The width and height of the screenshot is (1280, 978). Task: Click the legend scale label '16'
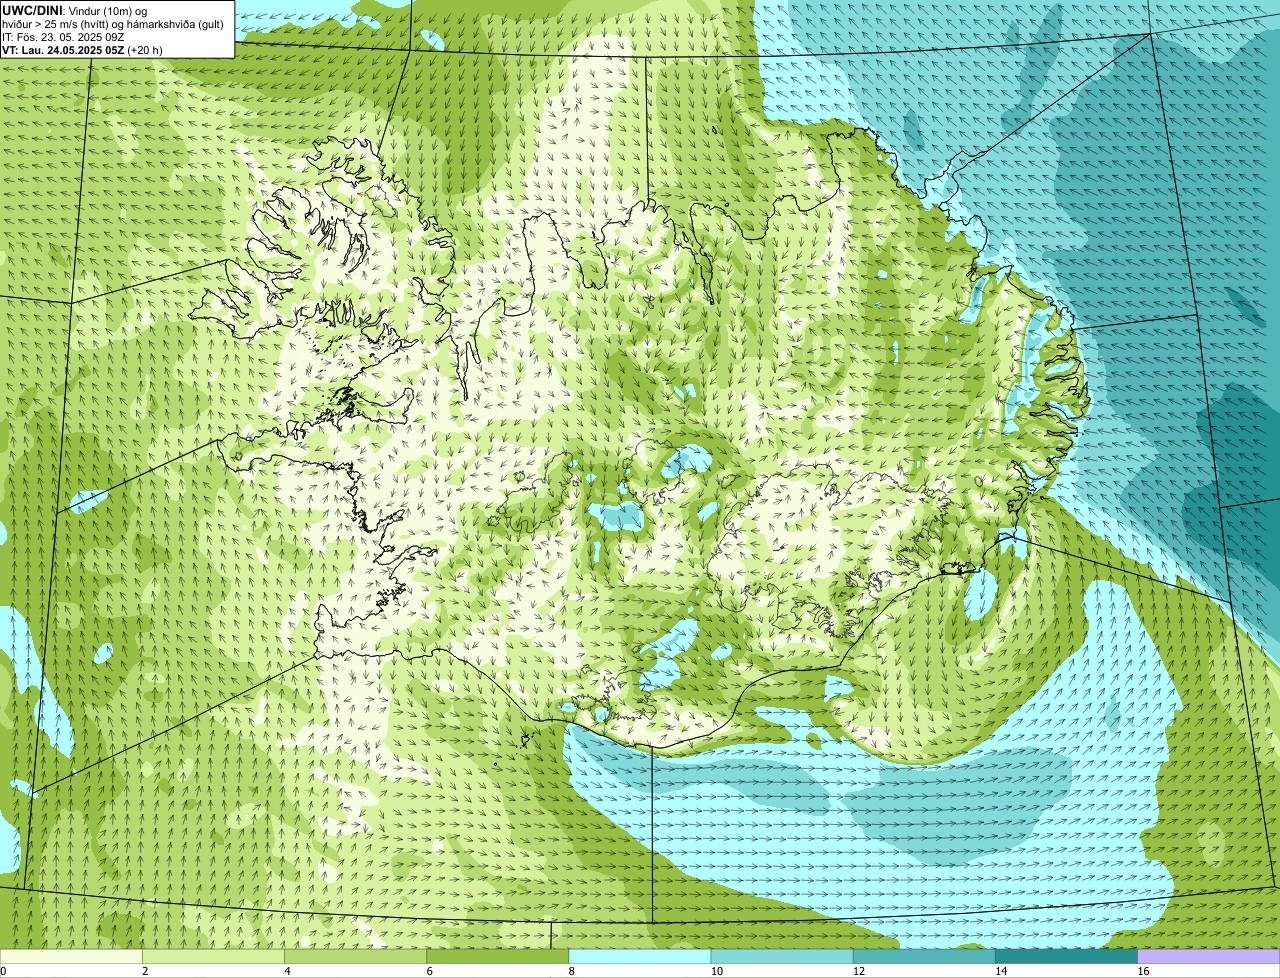(x=1143, y=971)
